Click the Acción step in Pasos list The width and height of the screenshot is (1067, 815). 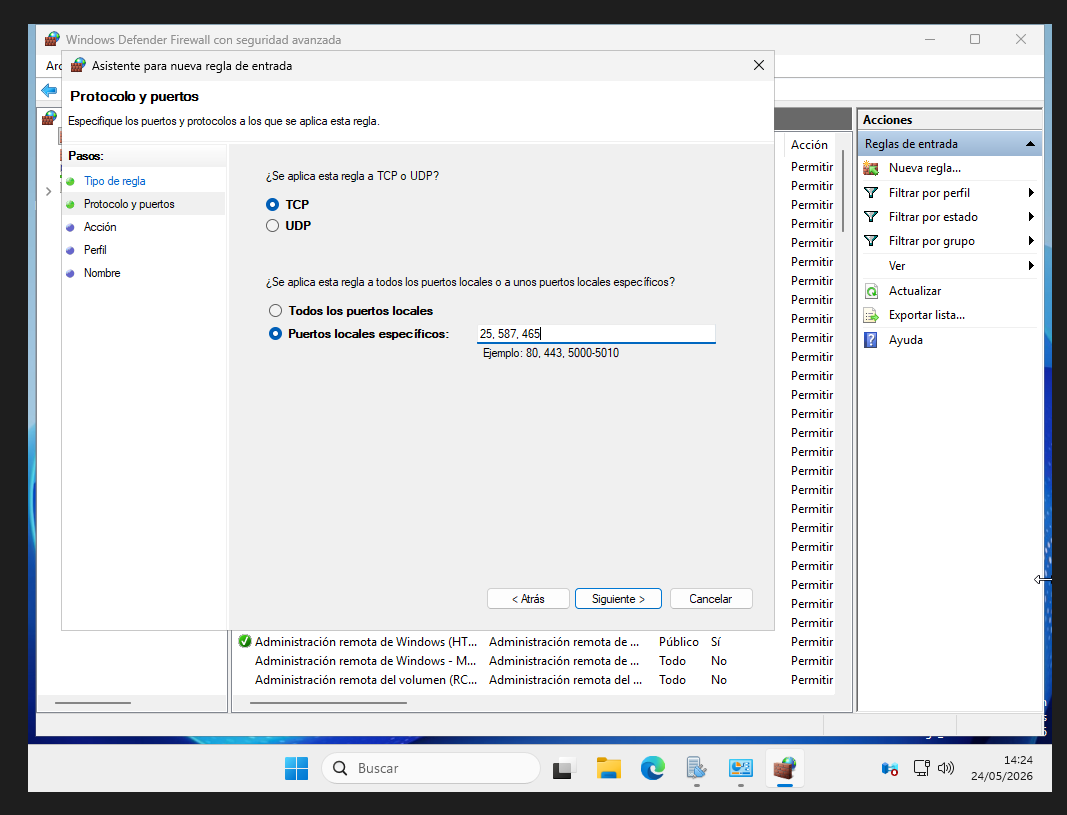[100, 227]
